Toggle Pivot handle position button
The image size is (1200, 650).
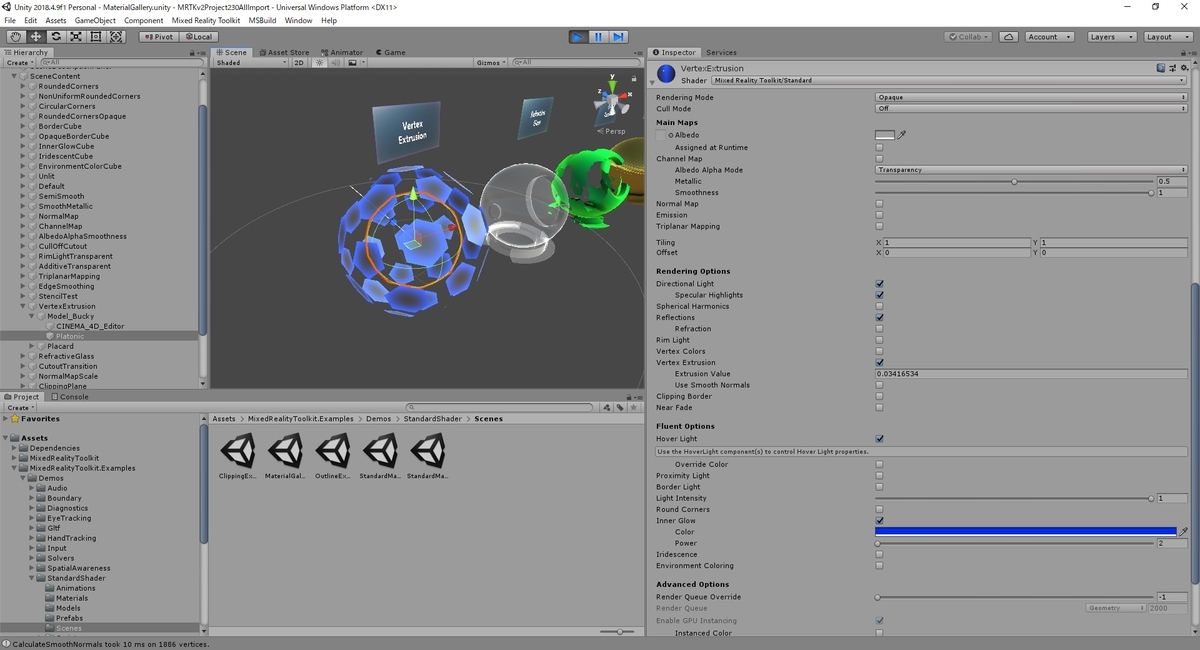tap(157, 37)
